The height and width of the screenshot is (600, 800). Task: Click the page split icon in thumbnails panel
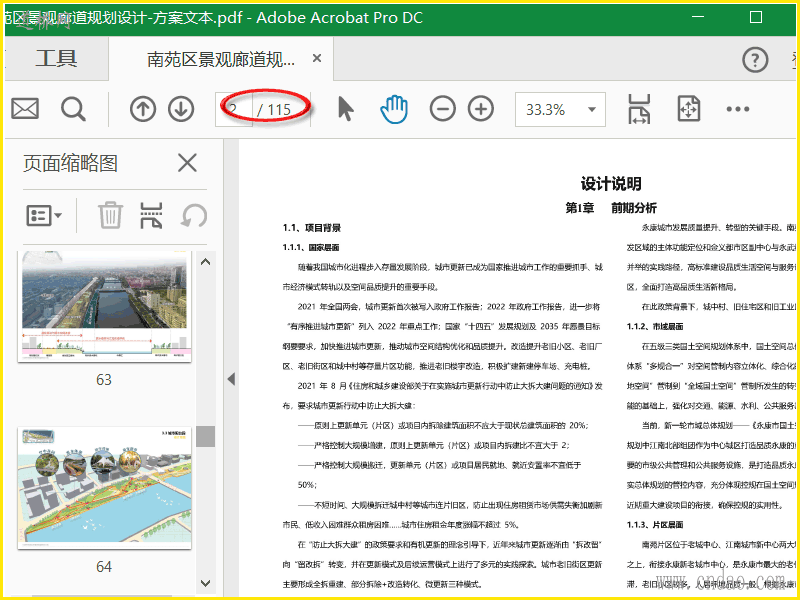tap(151, 215)
